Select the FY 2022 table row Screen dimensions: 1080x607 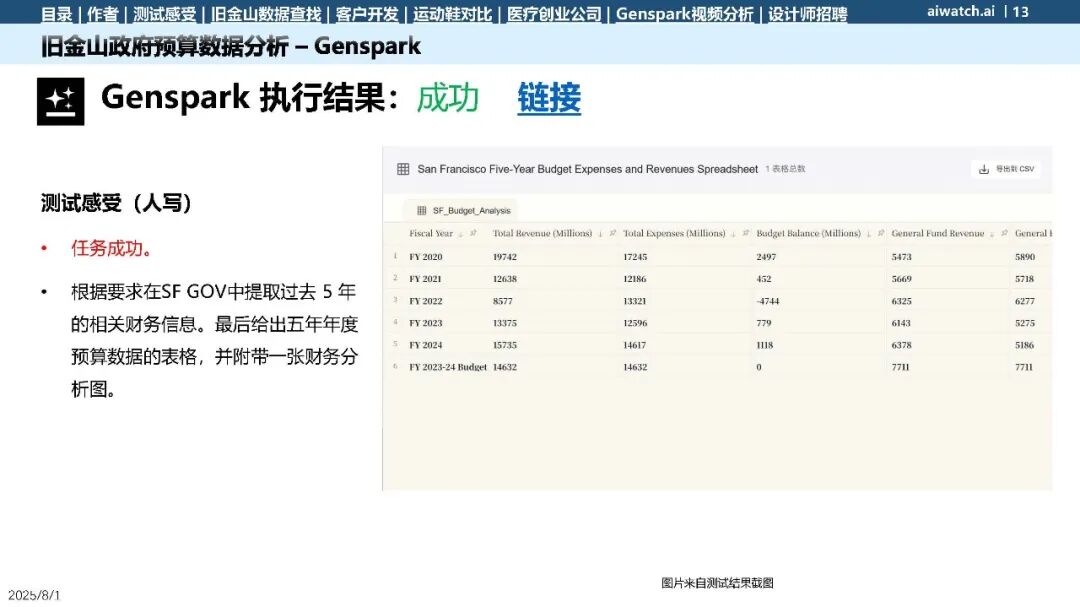coord(717,300)
